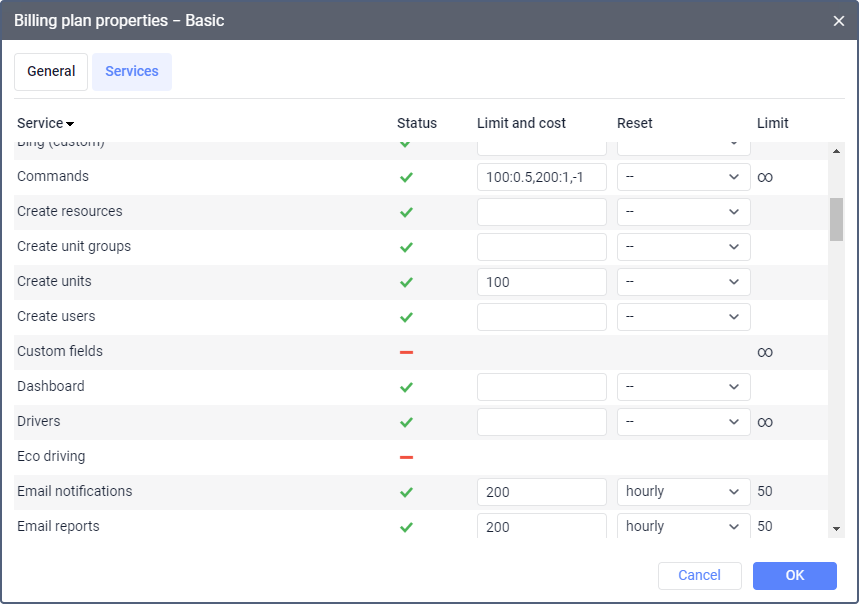Click the Create users status checkmark
This screenshot has height=604, width=859.
click(x=406, y=317)
